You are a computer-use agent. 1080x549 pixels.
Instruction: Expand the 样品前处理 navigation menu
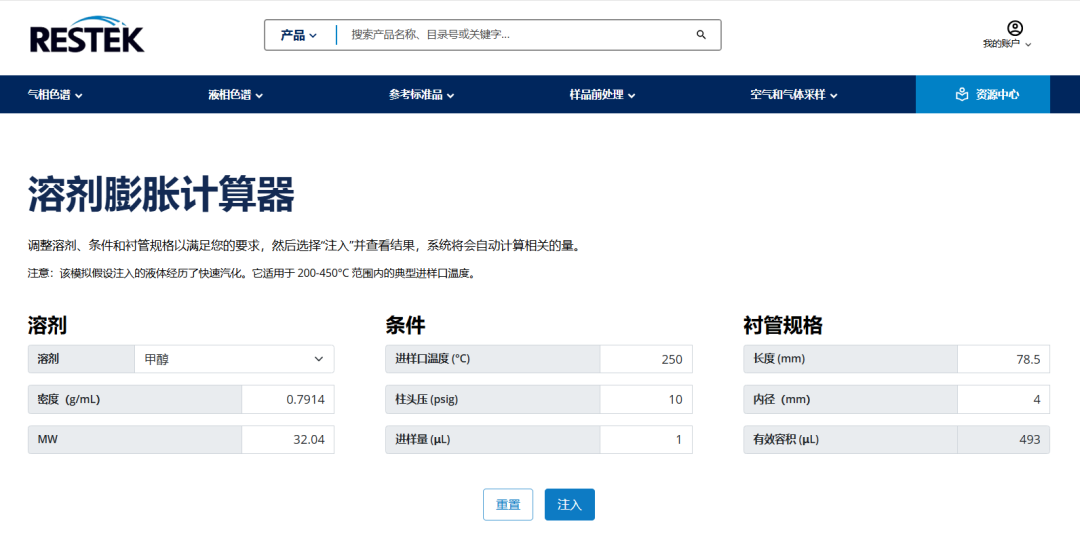pyautogui.click(x=602, y=94)
